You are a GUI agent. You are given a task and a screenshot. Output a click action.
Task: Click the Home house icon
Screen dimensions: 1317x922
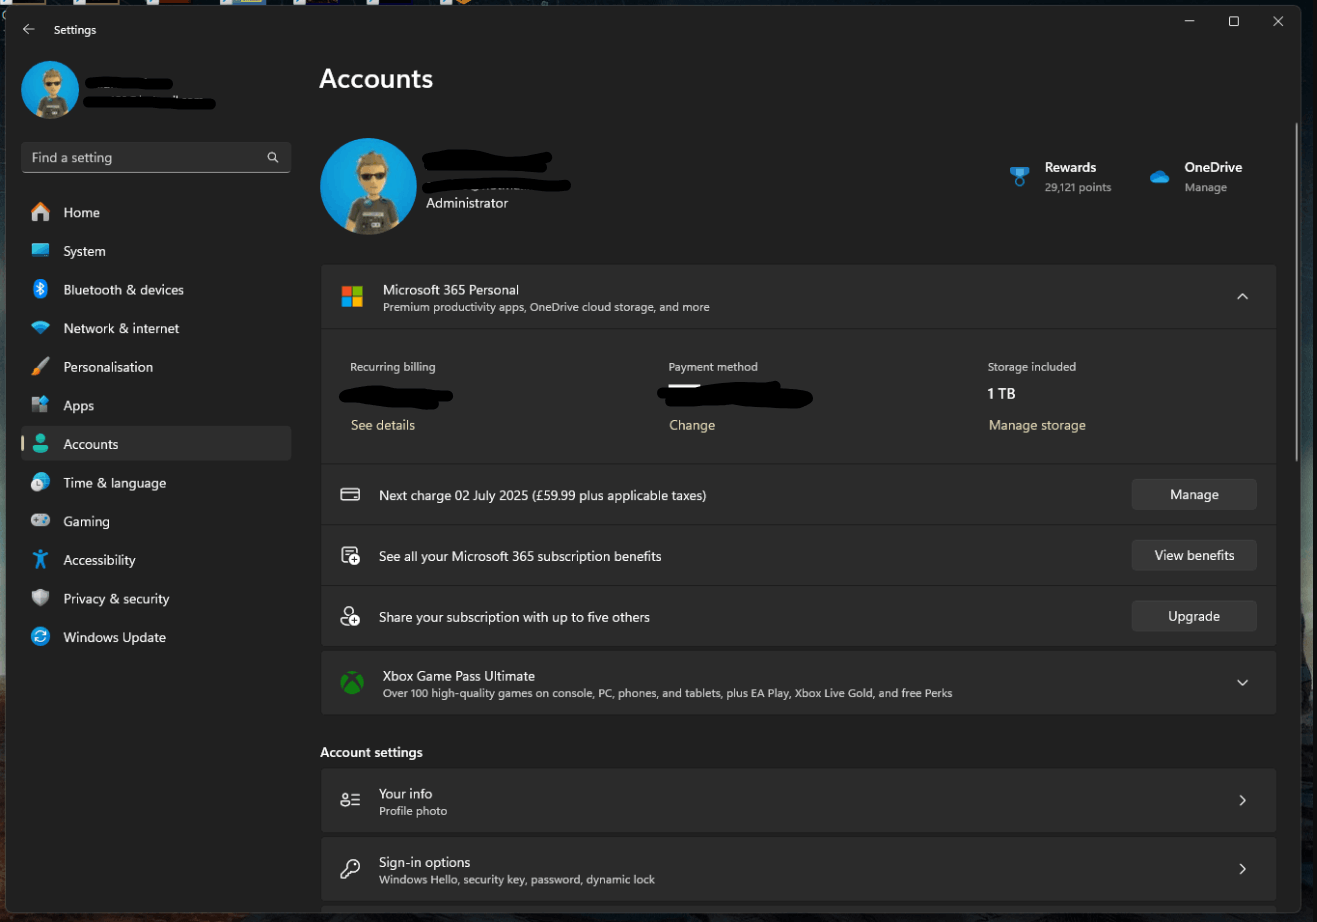pyautogui.click(x=40, y=212)
